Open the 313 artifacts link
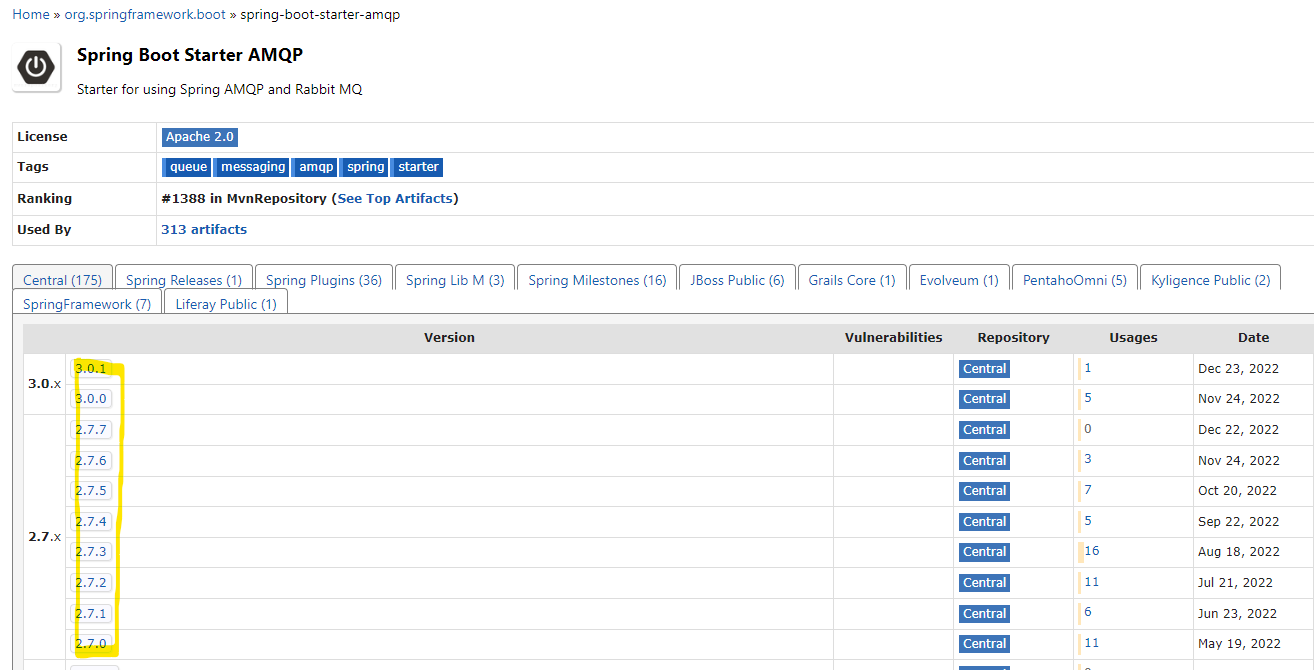 (204, 230)
